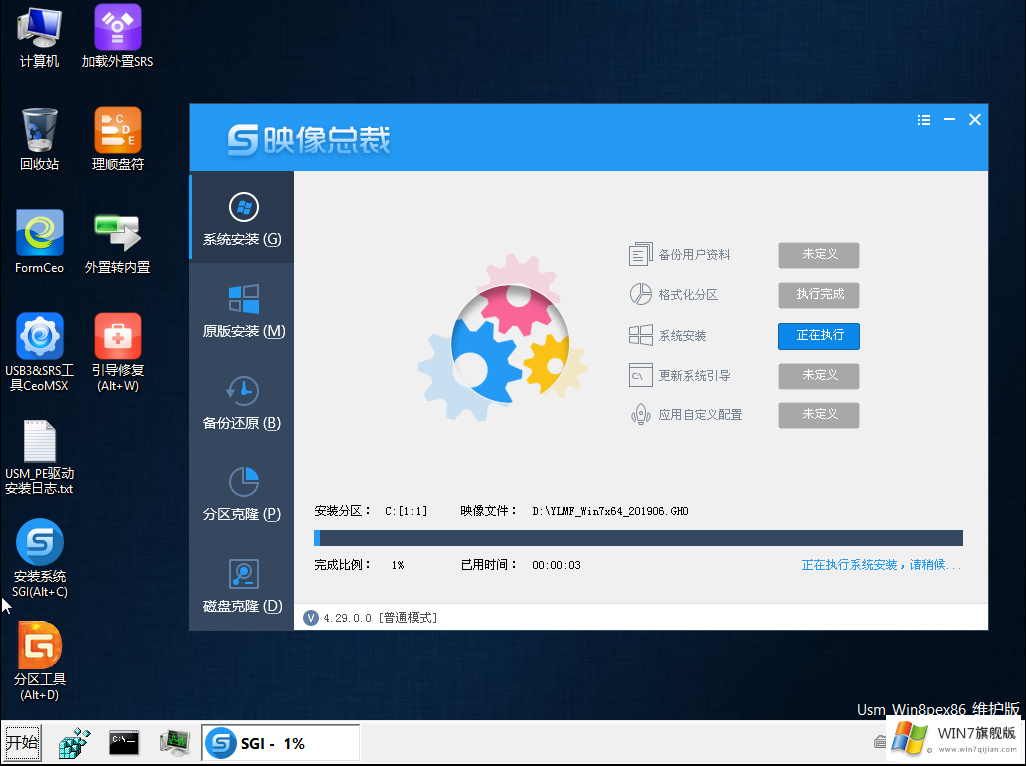
Task: Open the 开始 Start menu
Action: point(21,742)
